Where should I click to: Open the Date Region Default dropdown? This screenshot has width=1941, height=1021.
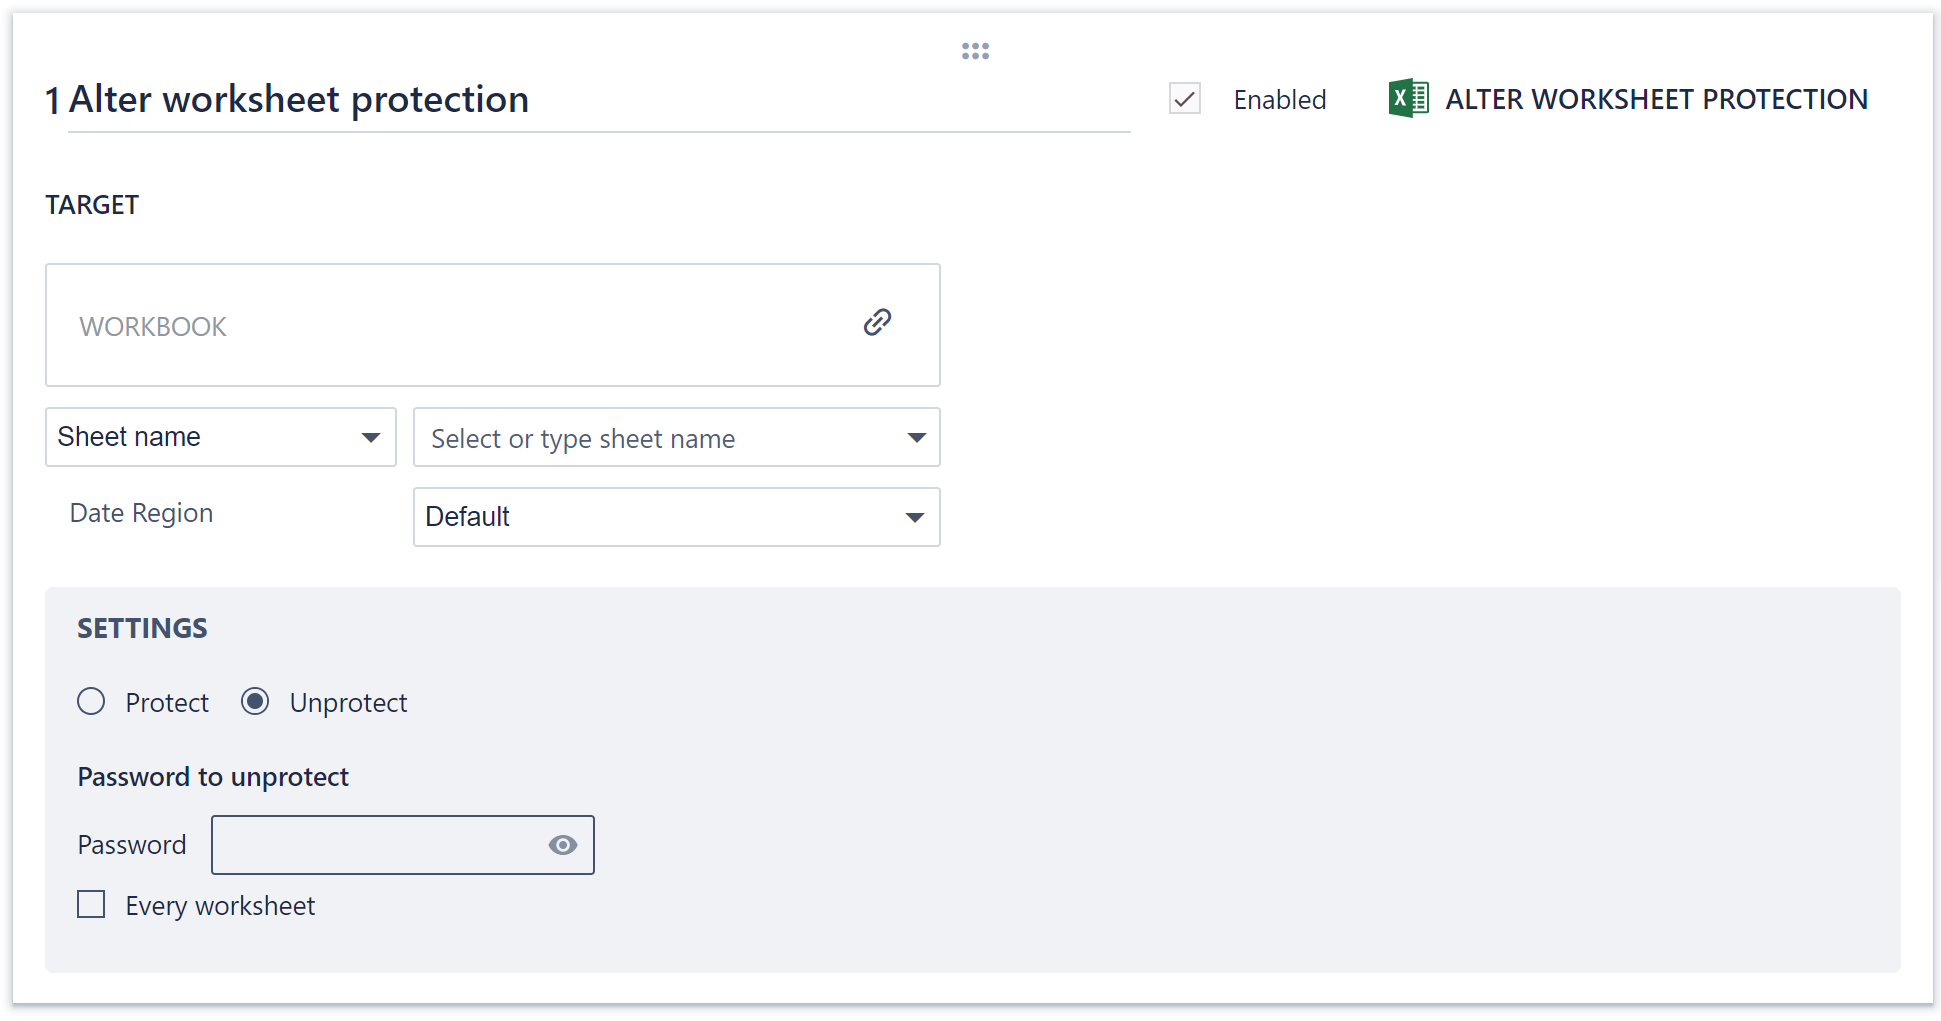point(676,517)
